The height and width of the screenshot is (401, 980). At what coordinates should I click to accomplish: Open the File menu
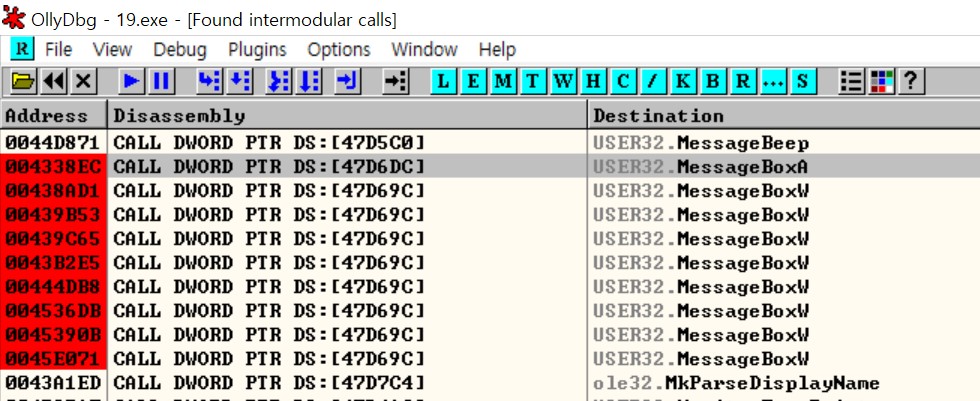tap(59, 49)
